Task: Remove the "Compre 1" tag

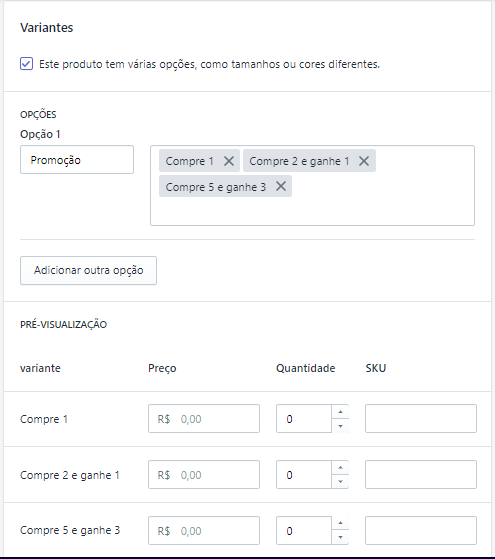Action: [x=229, y=161]
